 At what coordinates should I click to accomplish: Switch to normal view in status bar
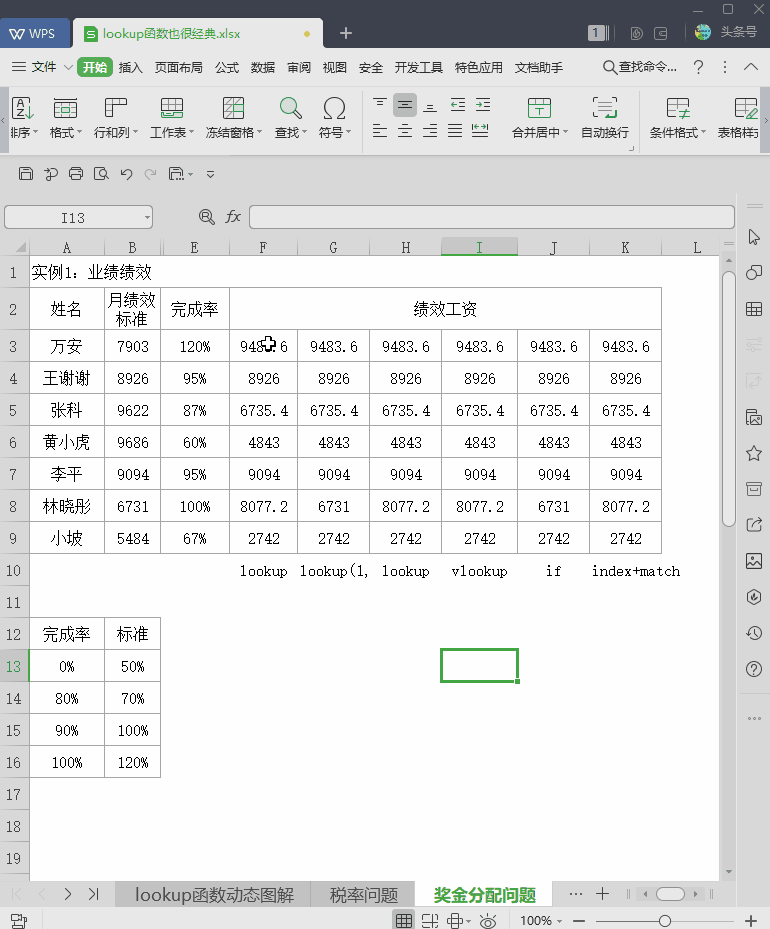(x=404, y=920)
